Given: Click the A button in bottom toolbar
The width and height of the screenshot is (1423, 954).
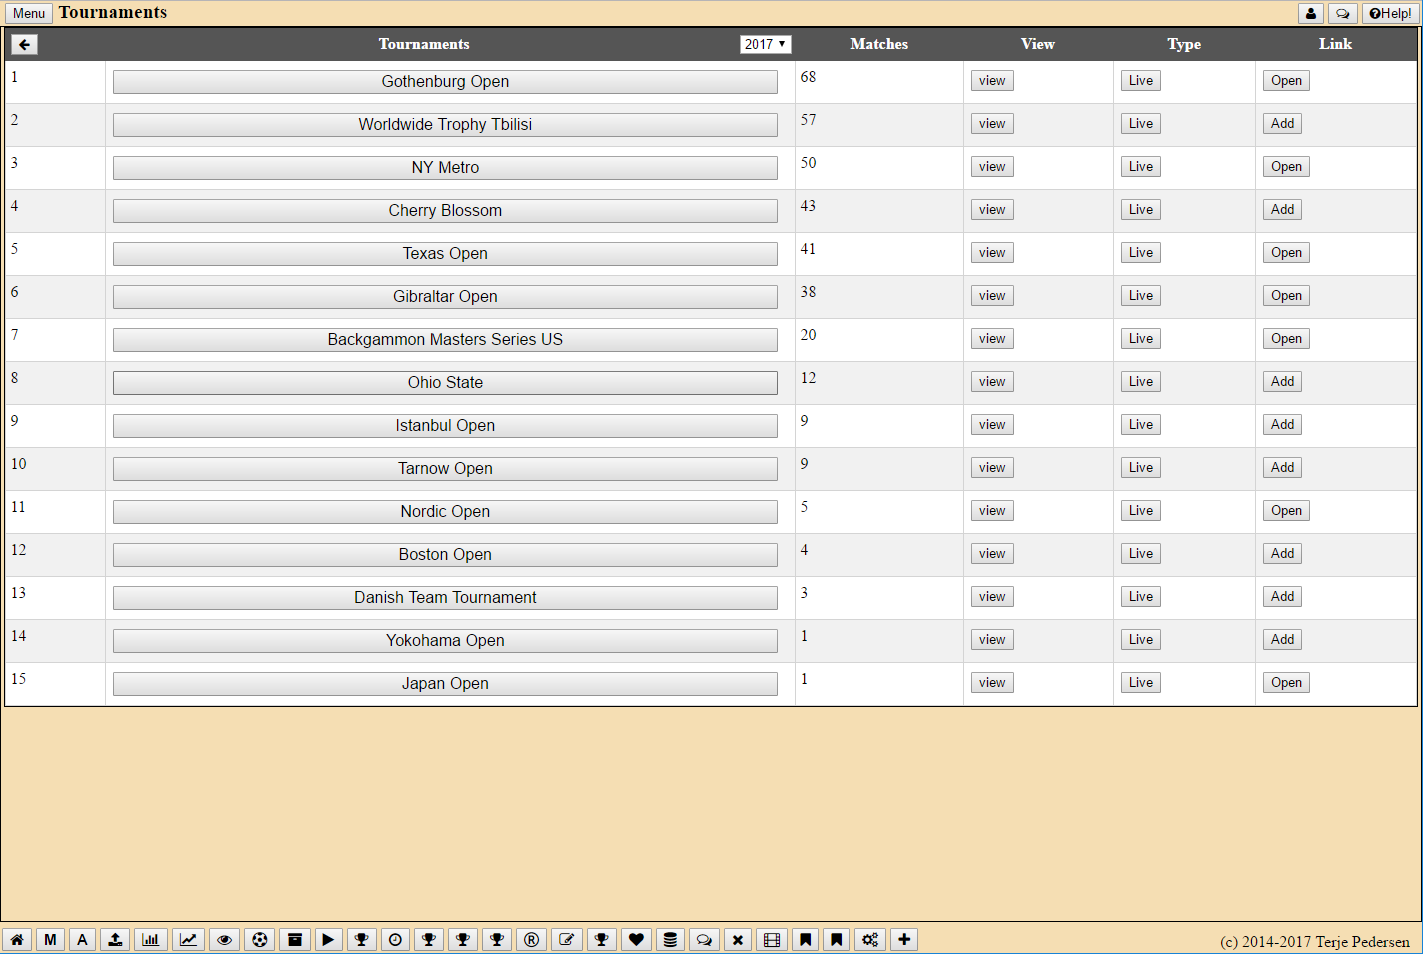Looking at the screenshot, I should click(x=83, y=940).
